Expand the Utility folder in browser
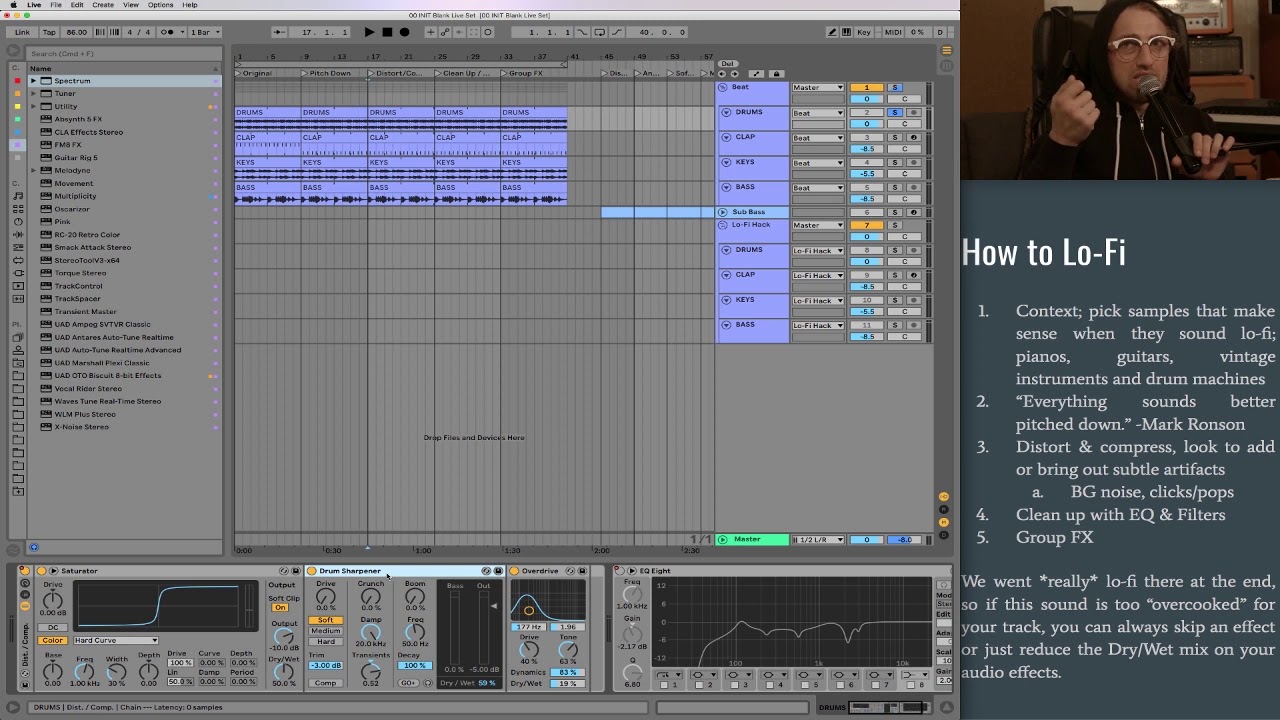Screen dimensions: 1280x720 point(33,106)
